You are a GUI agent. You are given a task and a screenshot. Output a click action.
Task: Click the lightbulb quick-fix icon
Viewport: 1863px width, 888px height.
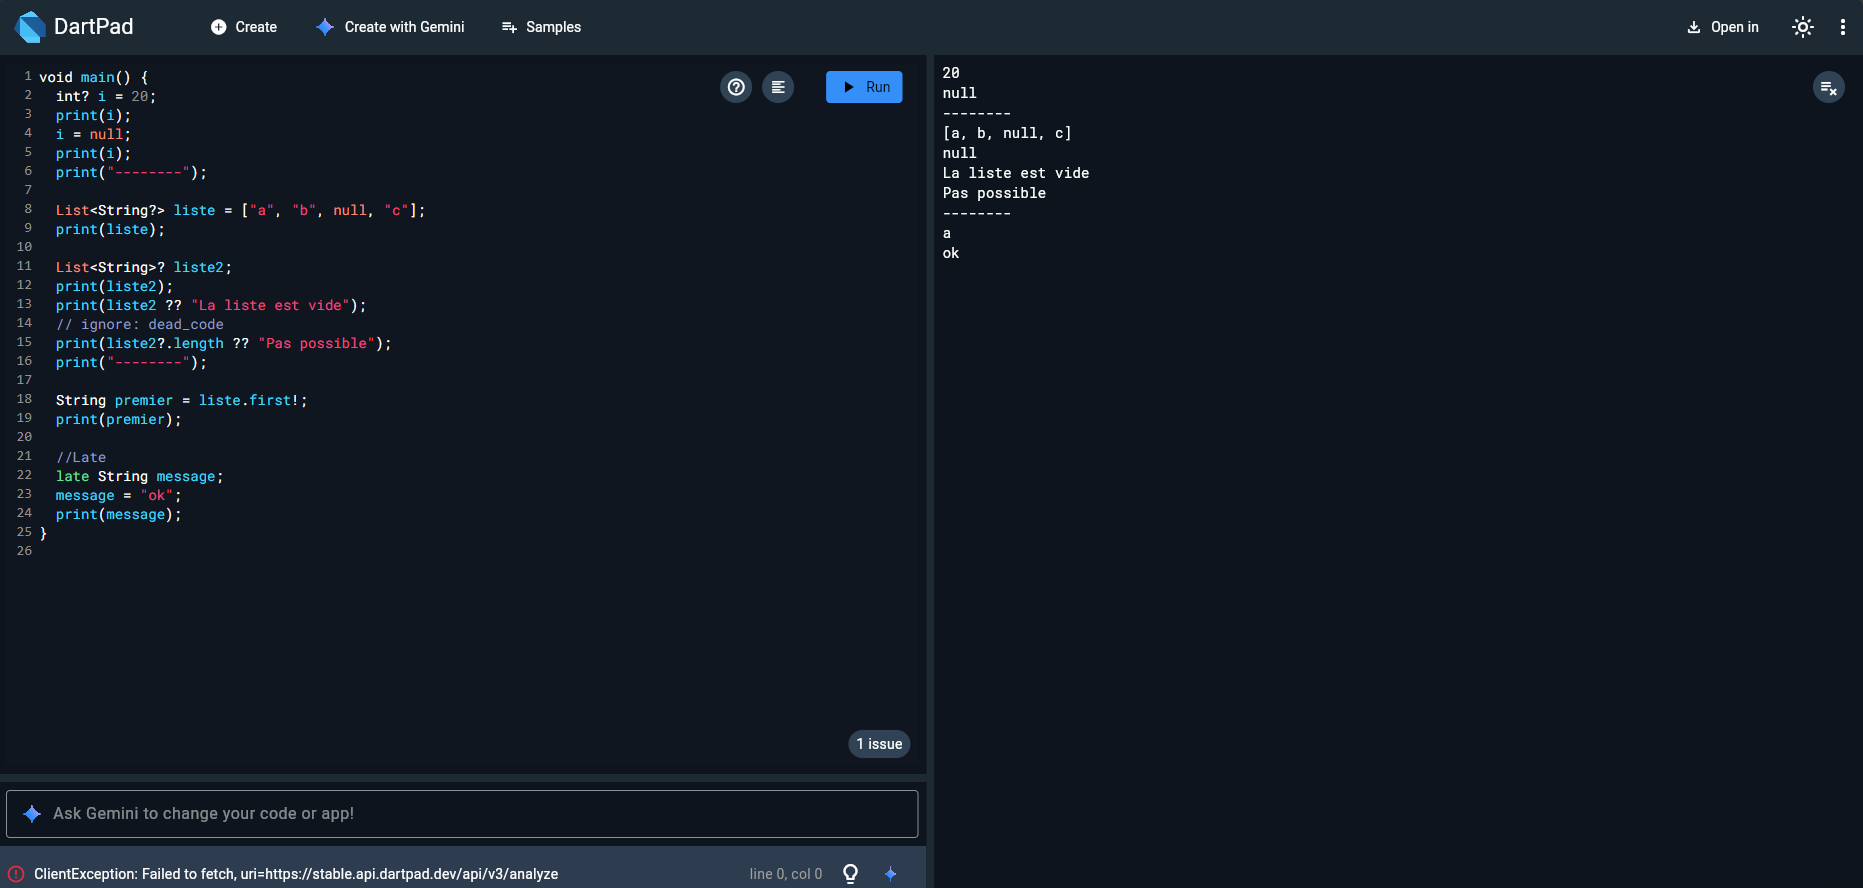851,874
